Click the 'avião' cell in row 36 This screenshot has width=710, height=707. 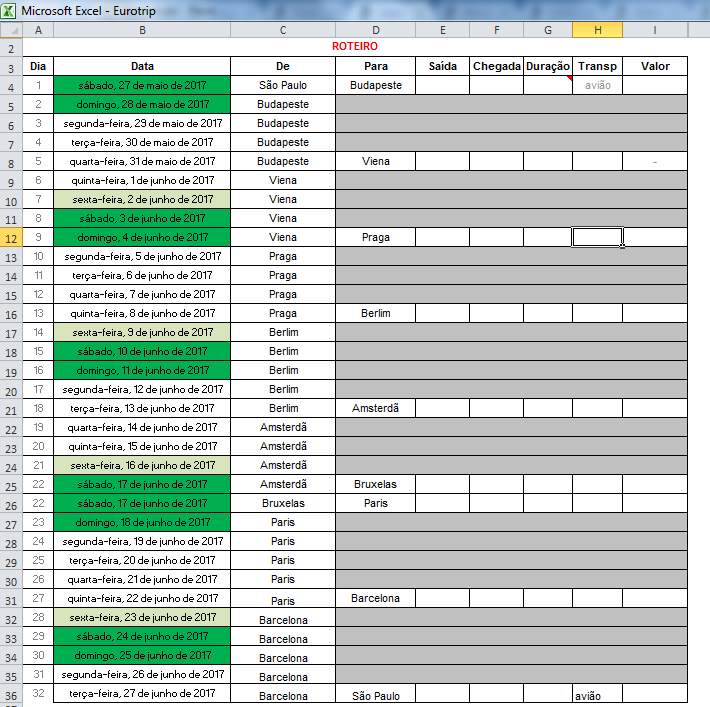[598, 694]
